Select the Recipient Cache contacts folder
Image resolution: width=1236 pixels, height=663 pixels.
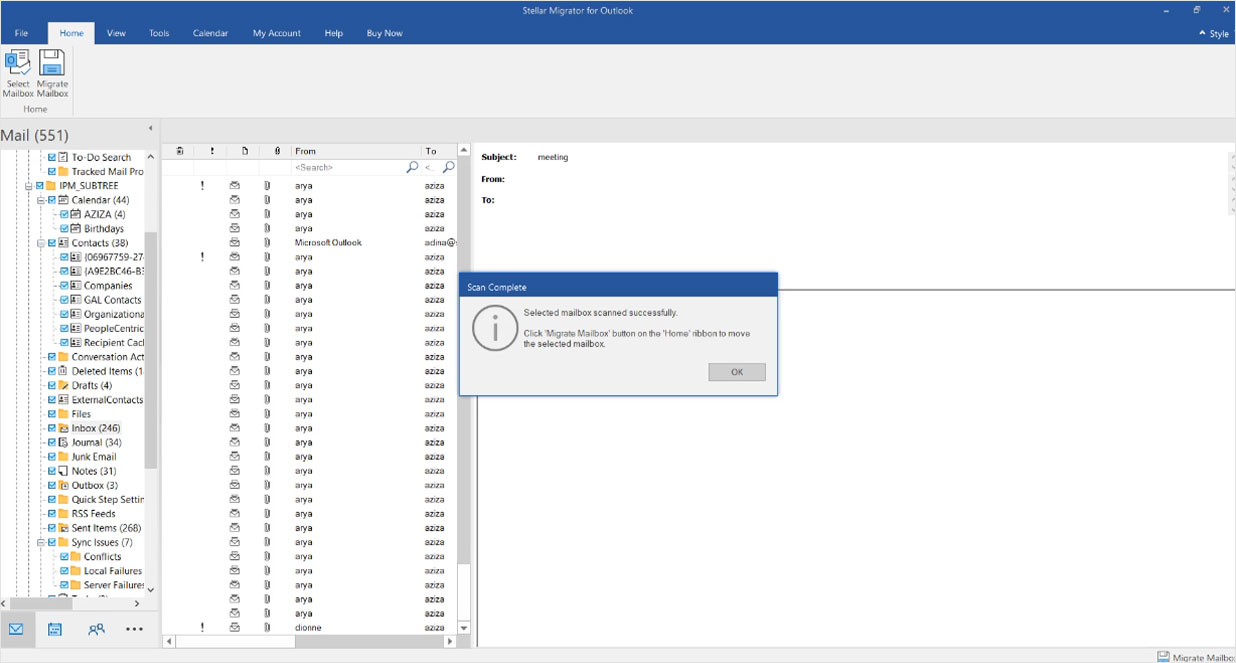tap(114, 343)
